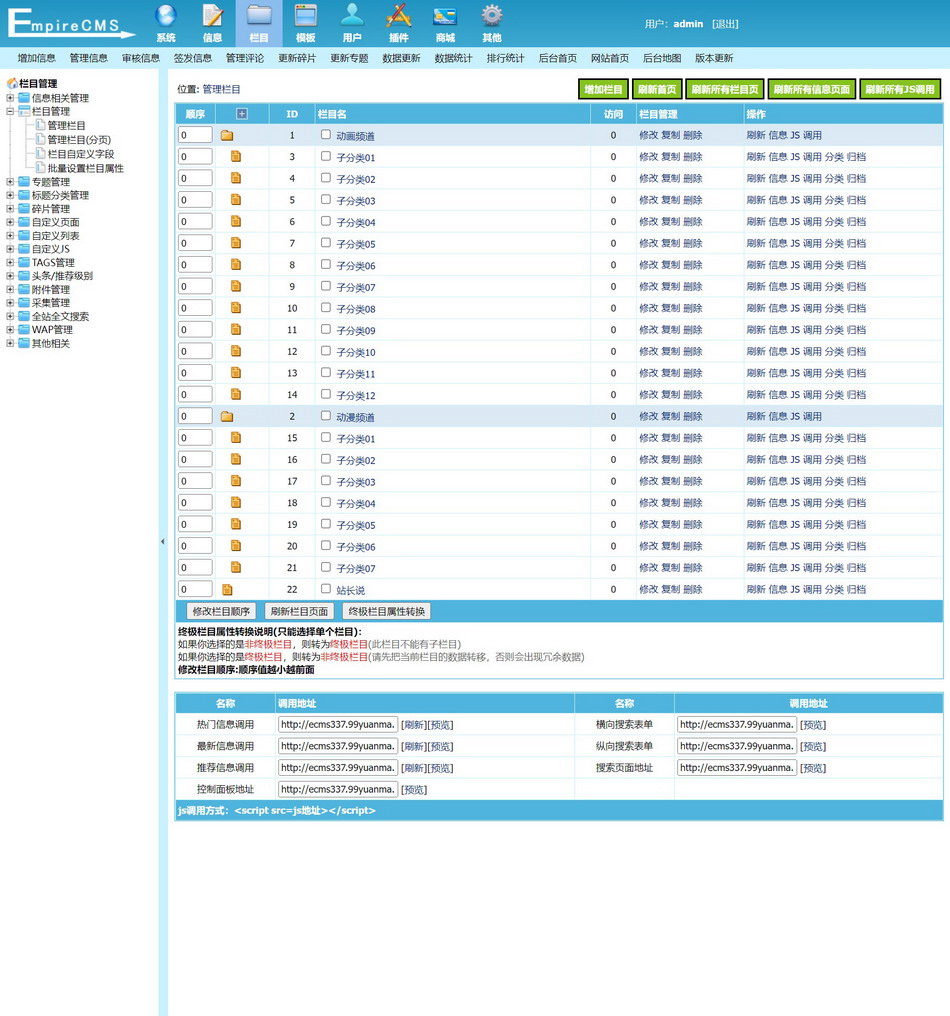Image resolution: width=950 pixels, height=1016 pixels.
Task: Click the 修改栏目顺序 button
Action: tap(221, 612)
